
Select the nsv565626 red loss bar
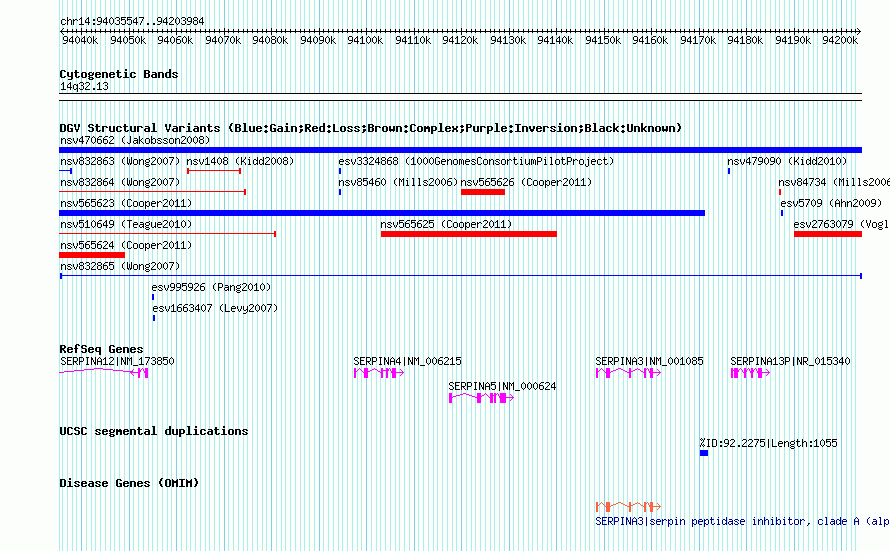[x=483, y=192]
